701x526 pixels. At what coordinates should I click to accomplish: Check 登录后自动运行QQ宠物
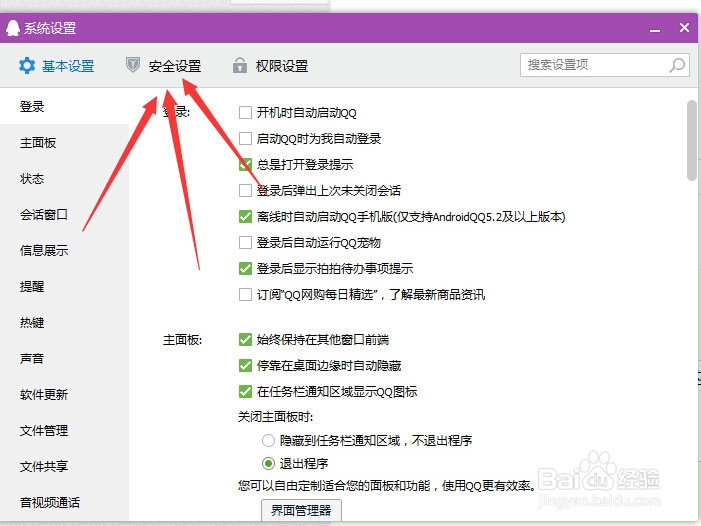tap(245, 243)
